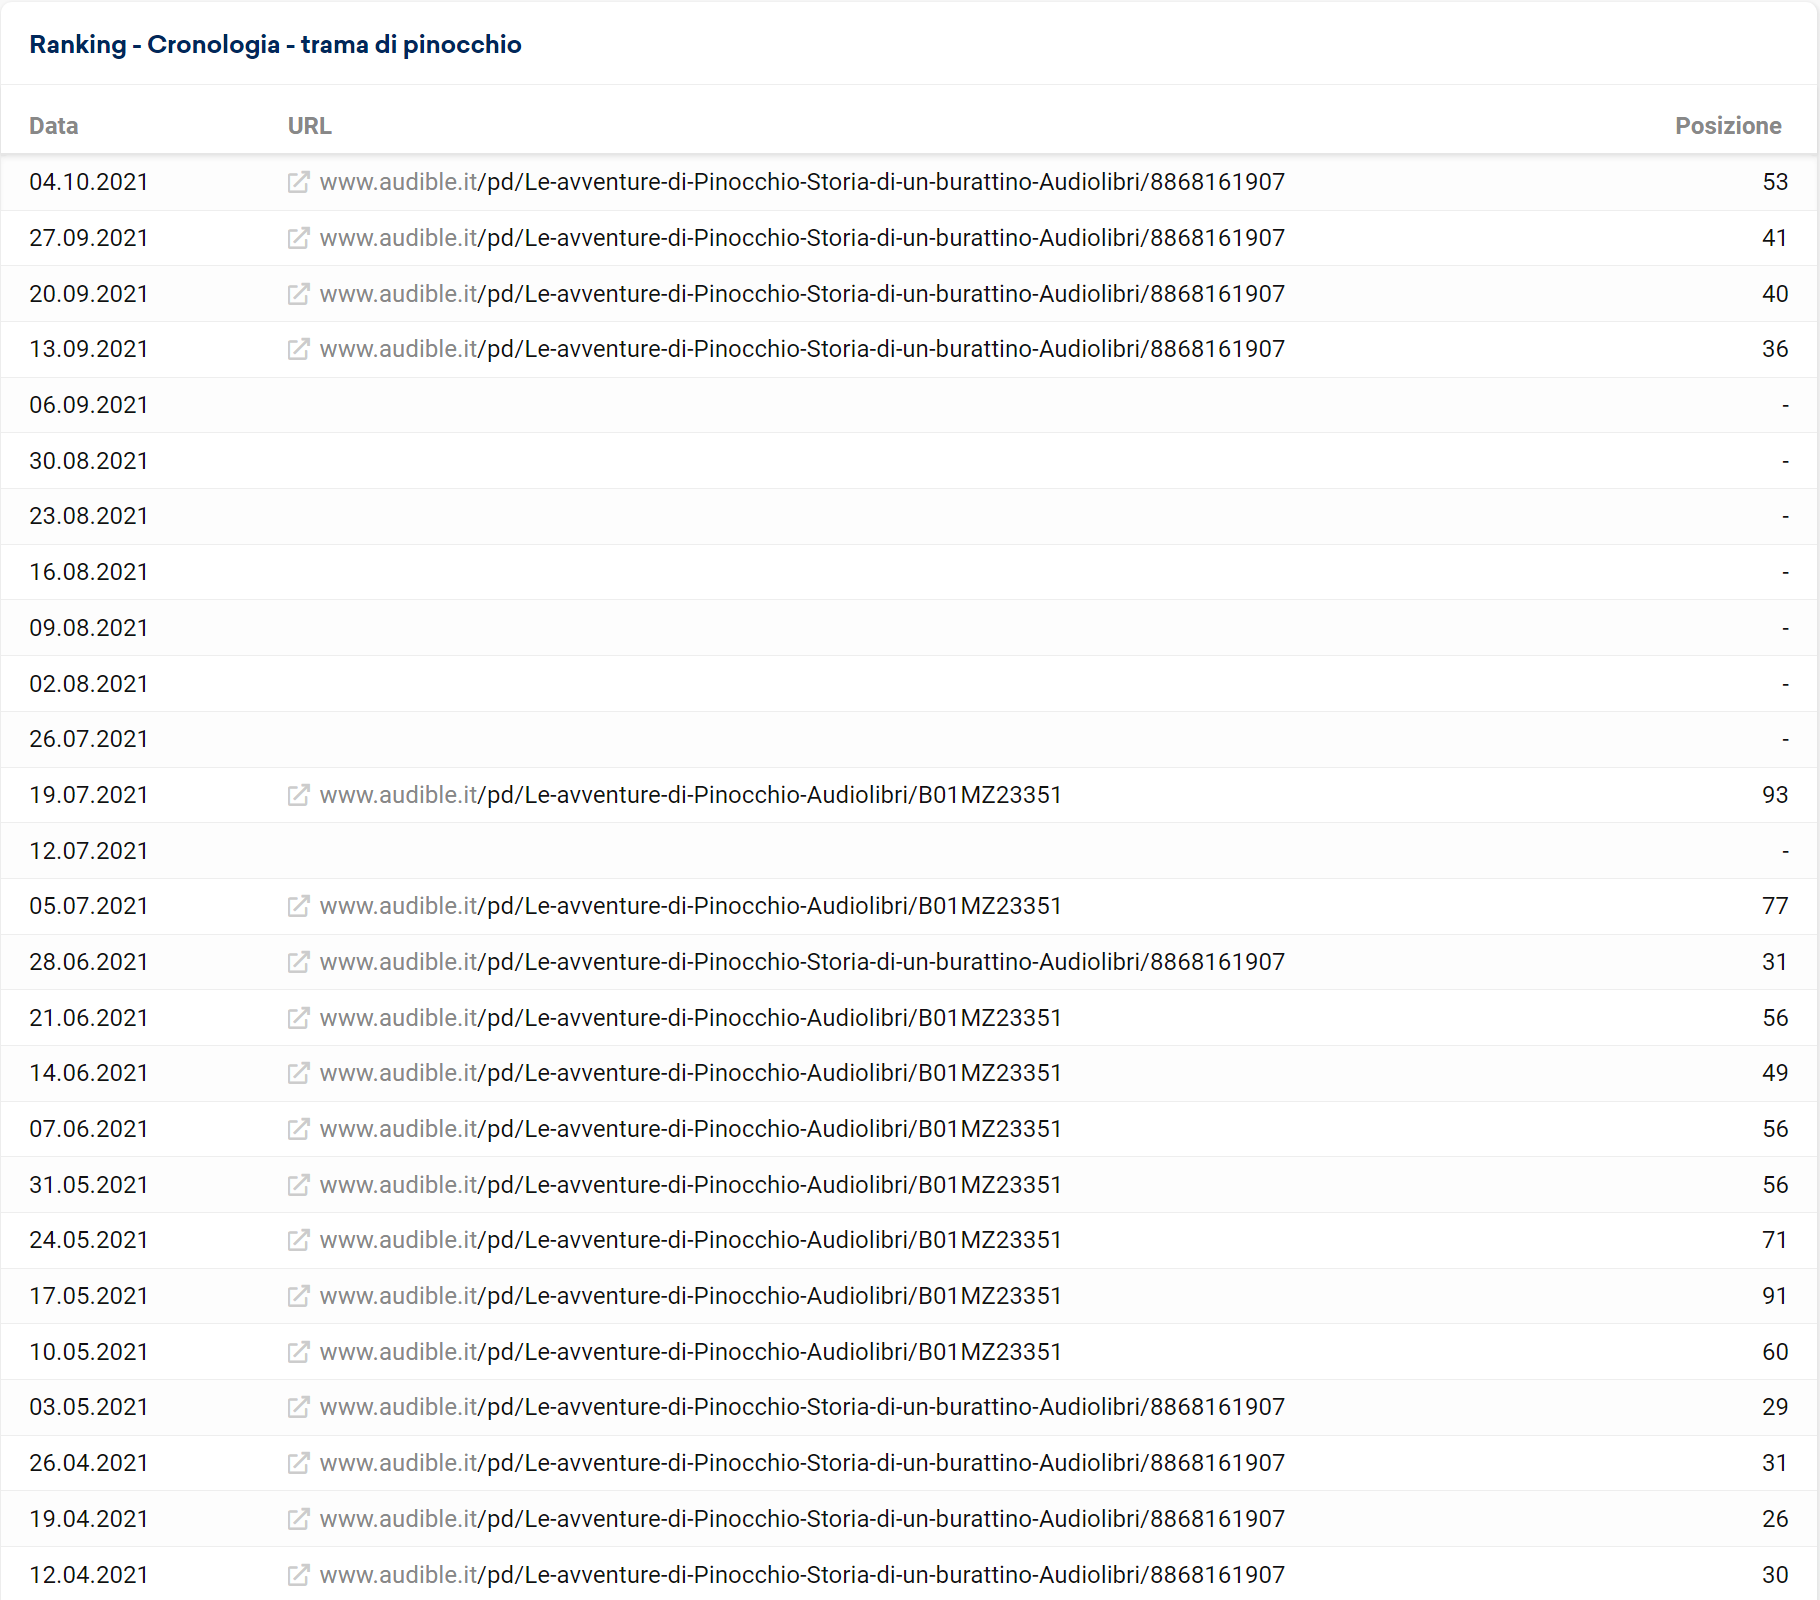
Task: Select the date 02.08.2021
Action: [89, 684]
